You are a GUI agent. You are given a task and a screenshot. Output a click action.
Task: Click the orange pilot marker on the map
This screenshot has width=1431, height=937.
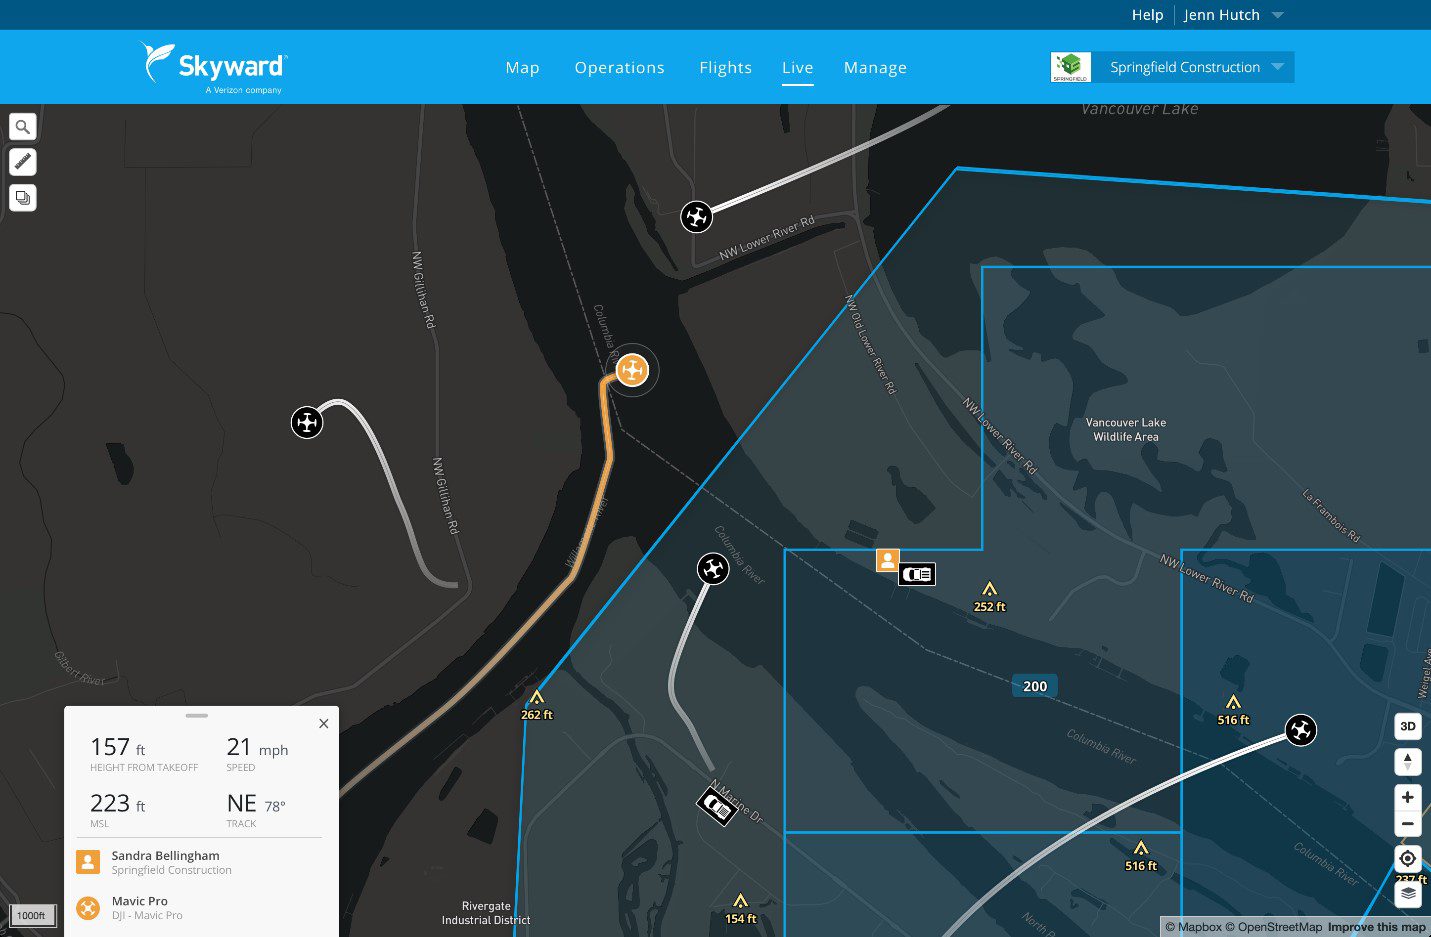point(887,560)
